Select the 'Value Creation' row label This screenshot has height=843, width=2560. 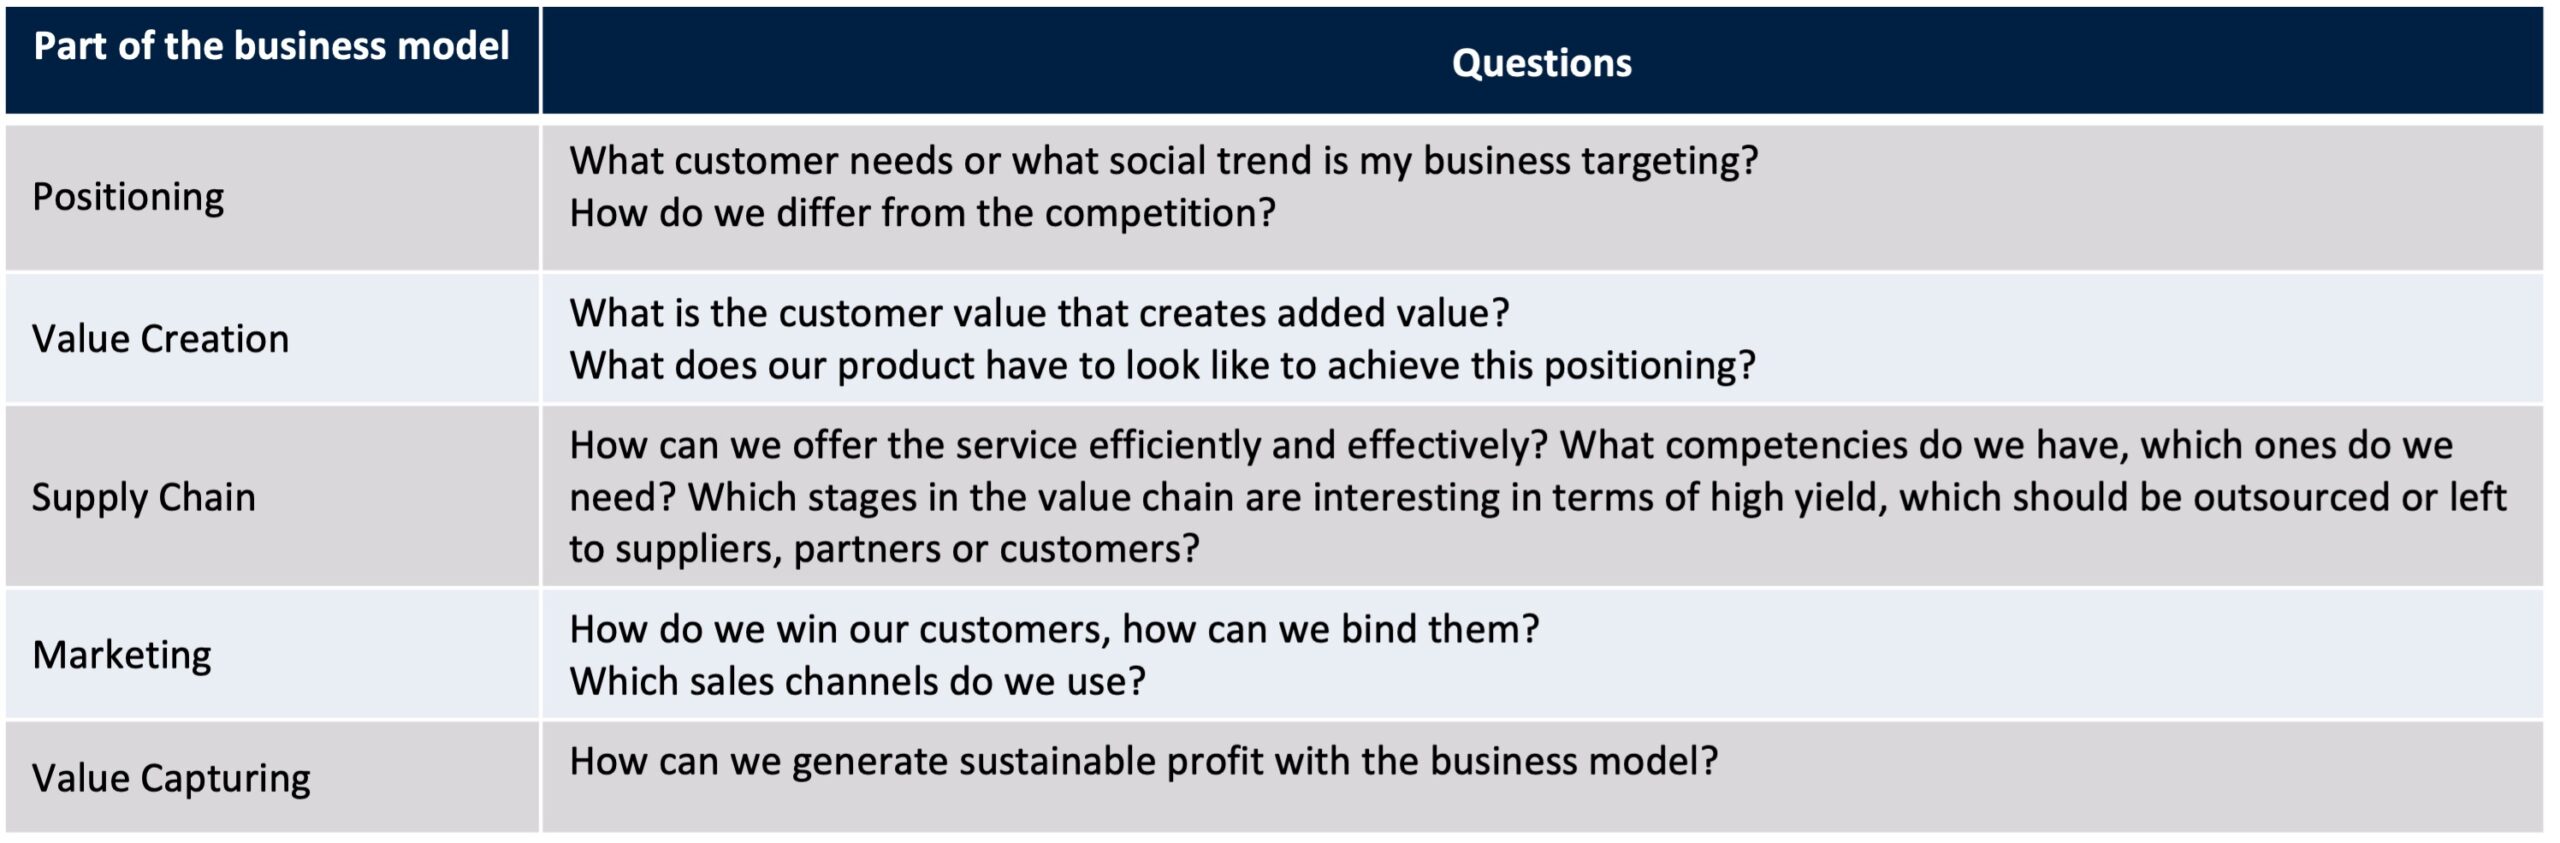tap(160, 339)
